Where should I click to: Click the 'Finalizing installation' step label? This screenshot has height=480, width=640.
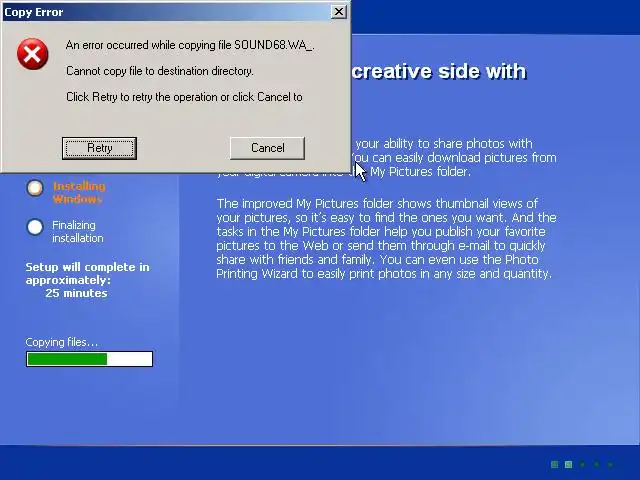point(78,231)
